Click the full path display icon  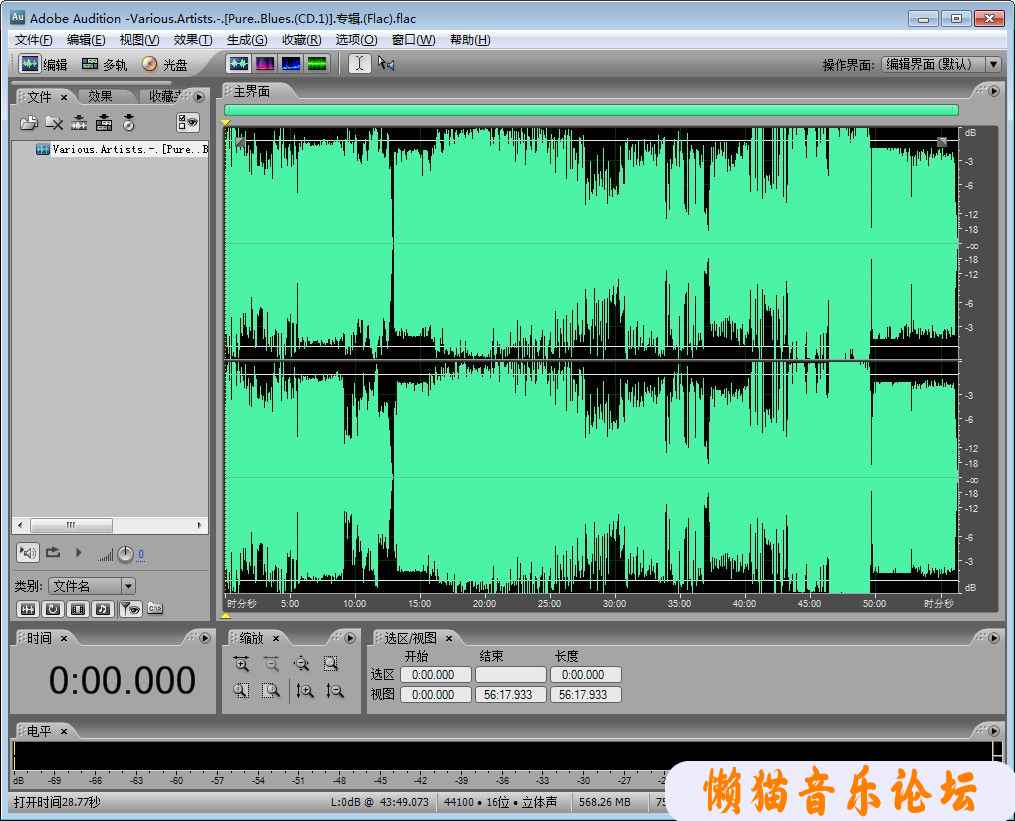155,608
